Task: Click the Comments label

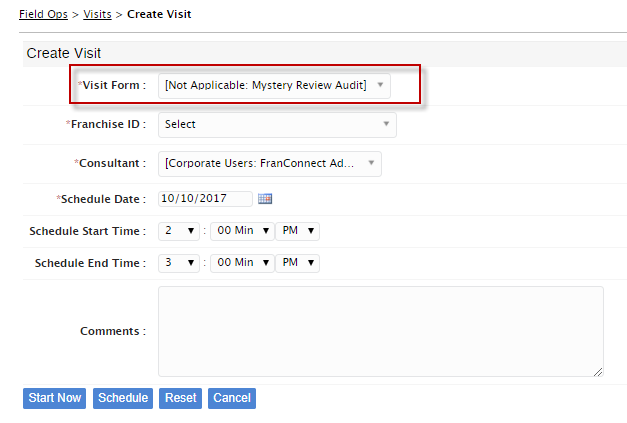Action: [113, 331]
